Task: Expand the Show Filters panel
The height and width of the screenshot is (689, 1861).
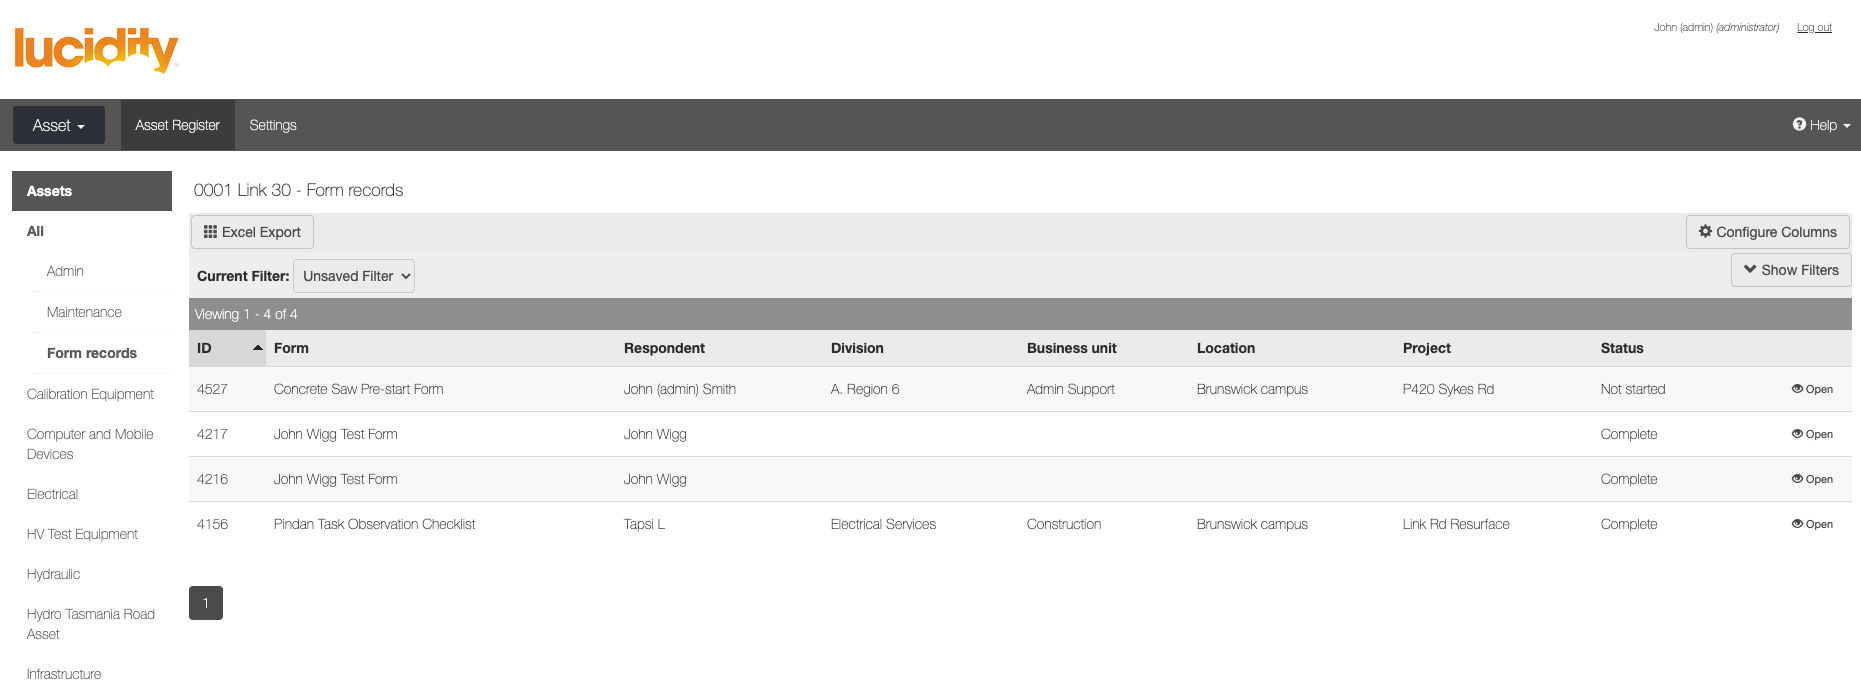Action: (1790, 270)
